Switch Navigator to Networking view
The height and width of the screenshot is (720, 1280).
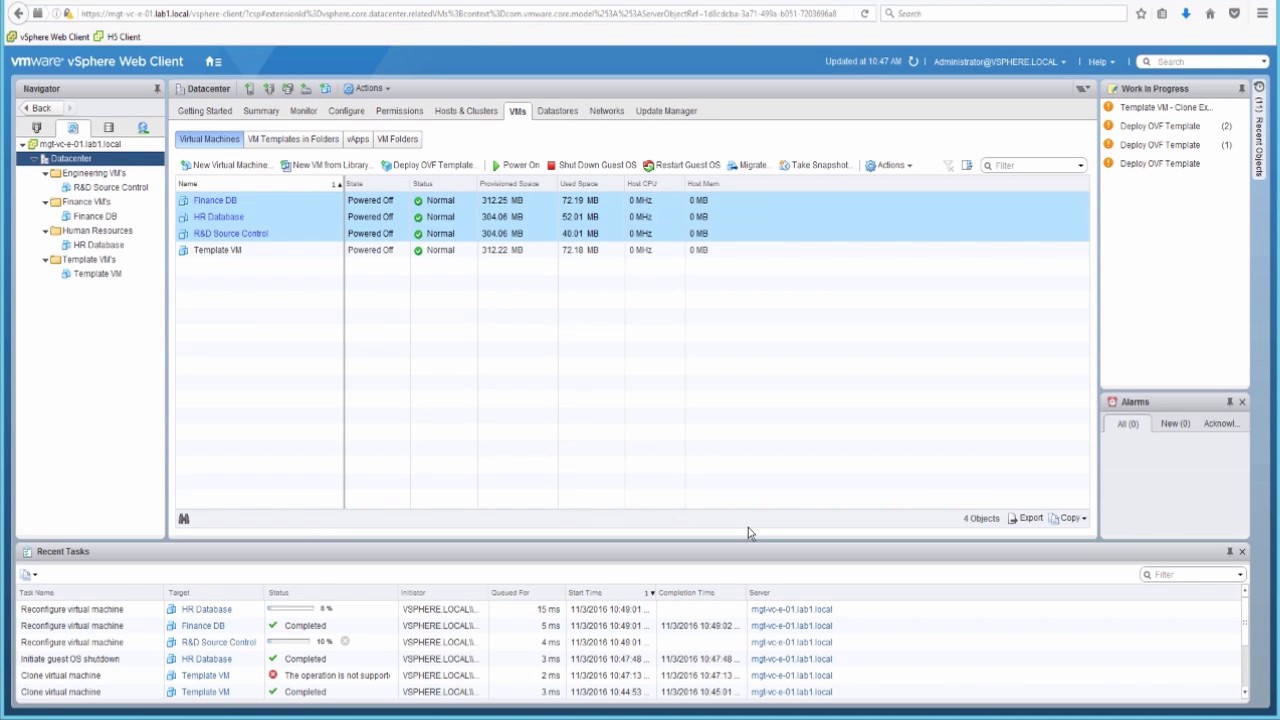click(x=143, y=128)
